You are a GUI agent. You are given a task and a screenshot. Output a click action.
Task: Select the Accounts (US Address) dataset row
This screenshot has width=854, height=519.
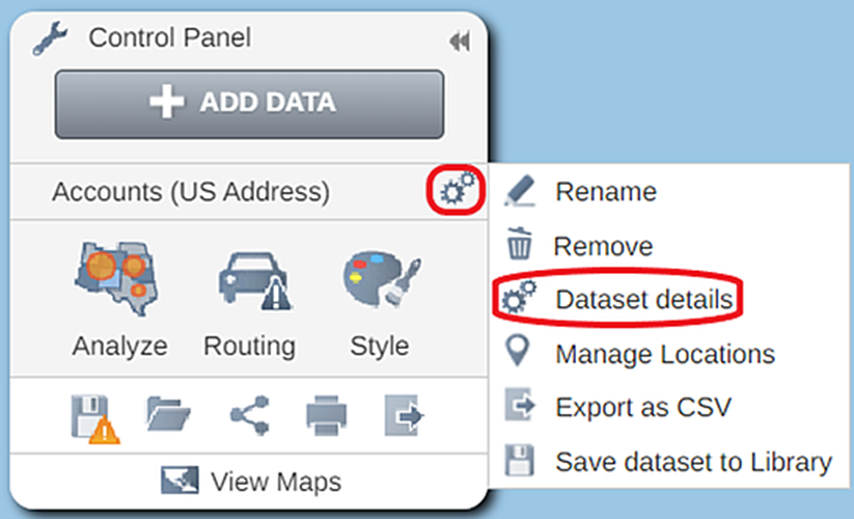pos(248,192)
